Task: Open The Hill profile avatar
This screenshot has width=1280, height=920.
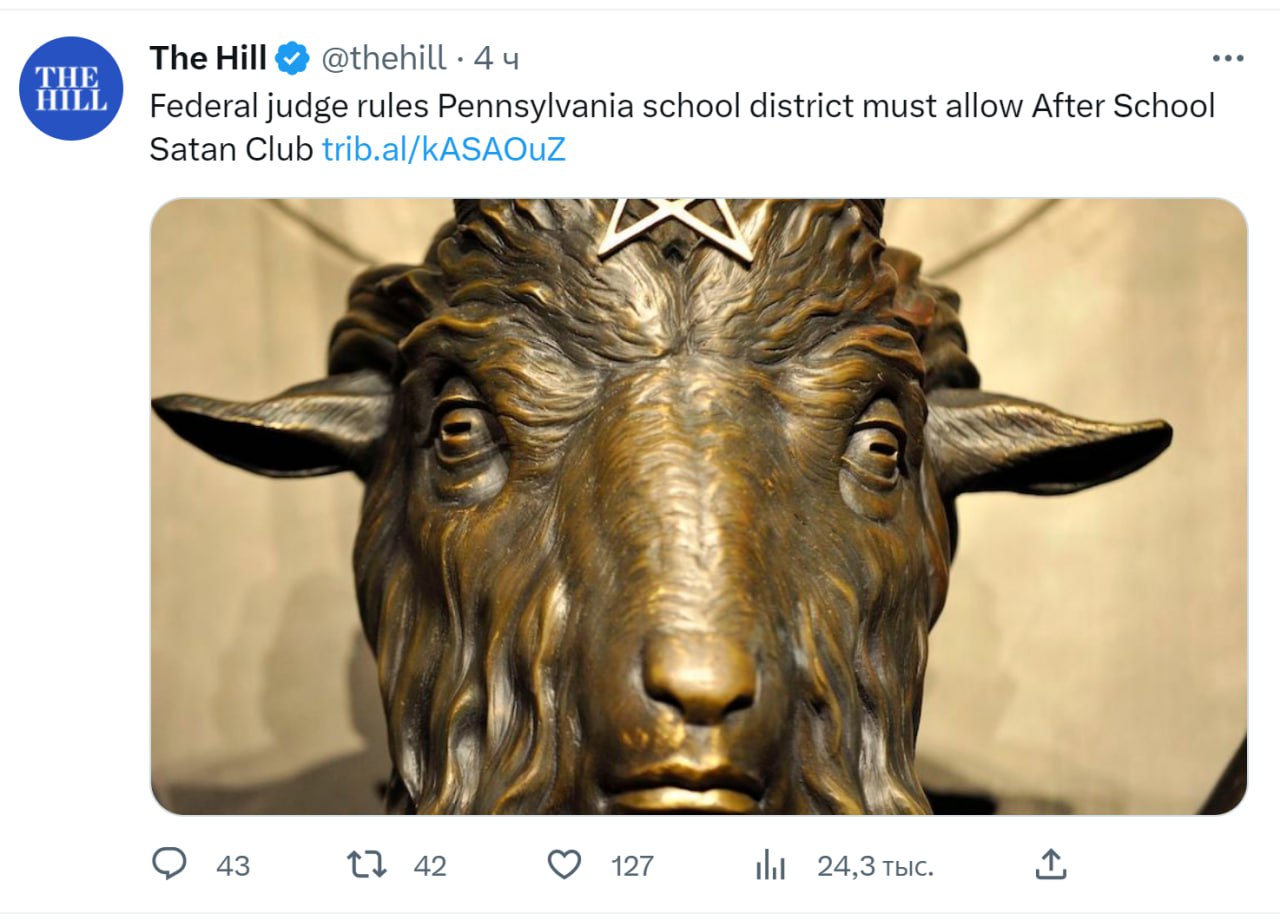Action: point(71,88)
